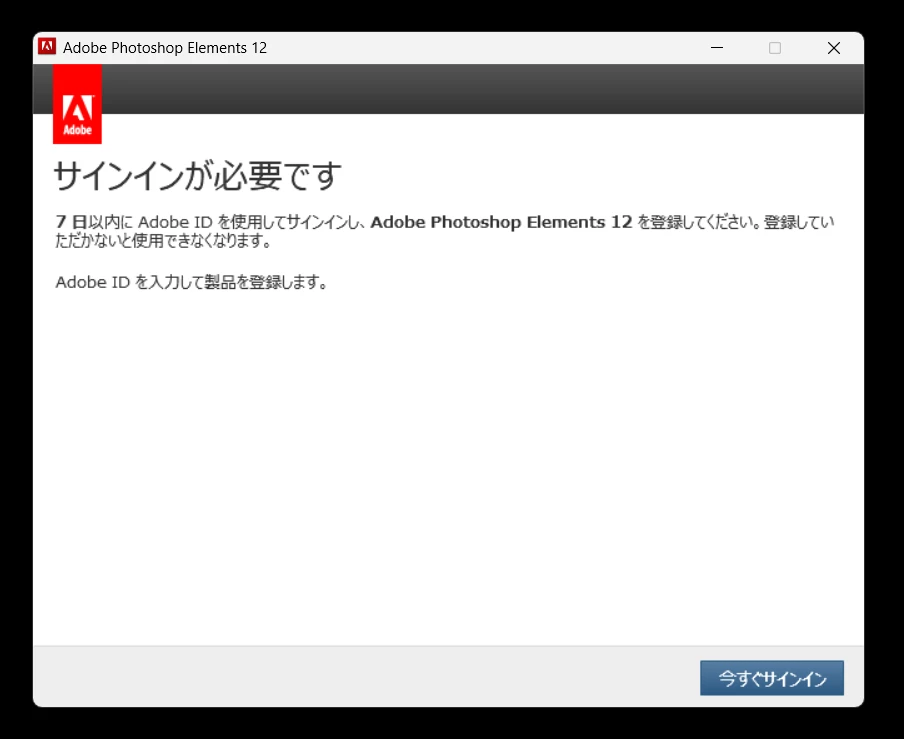Click the bold 7 日 text
Viewport: 904px width, 739px height.
point(71,222)
